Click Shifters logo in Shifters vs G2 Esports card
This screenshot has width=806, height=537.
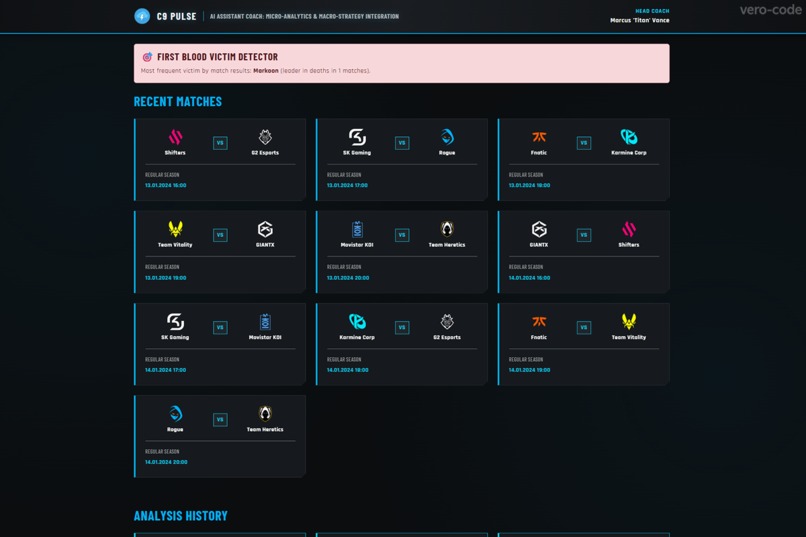(x=175, y=137)
